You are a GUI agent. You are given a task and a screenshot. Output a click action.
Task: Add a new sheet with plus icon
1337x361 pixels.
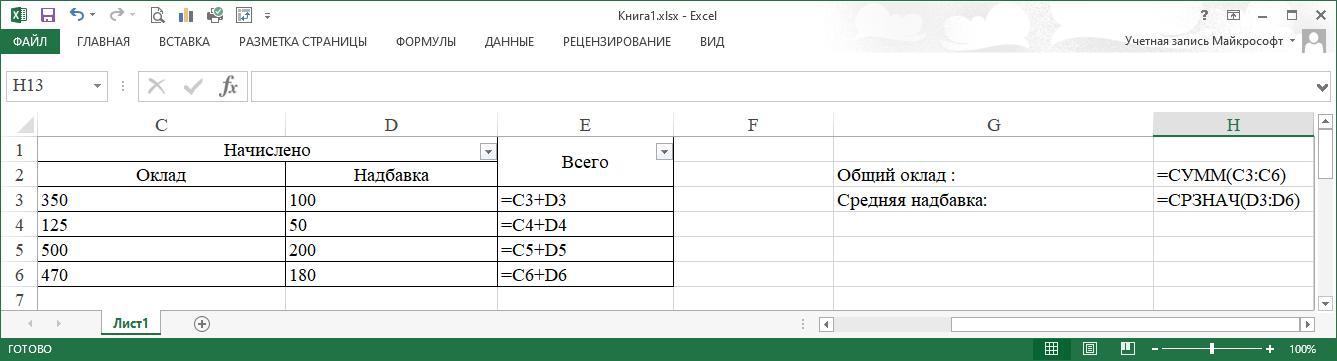202,323
